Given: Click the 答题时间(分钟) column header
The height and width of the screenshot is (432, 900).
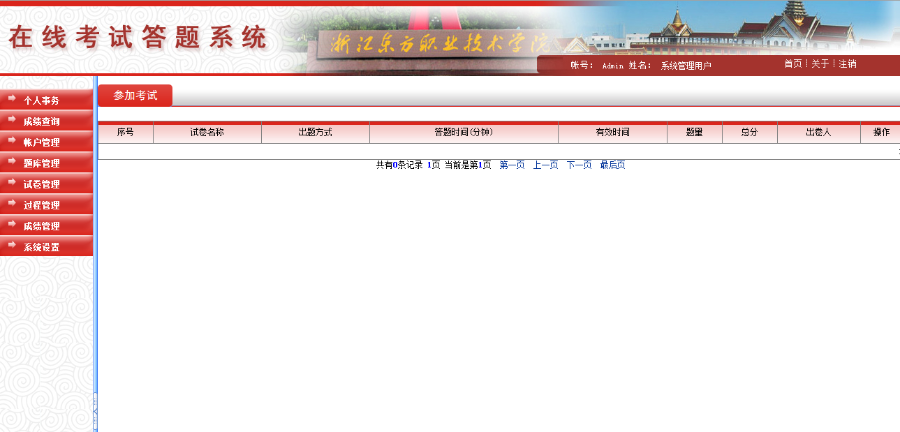Looking at the screenshot, I should pos(464,133).
